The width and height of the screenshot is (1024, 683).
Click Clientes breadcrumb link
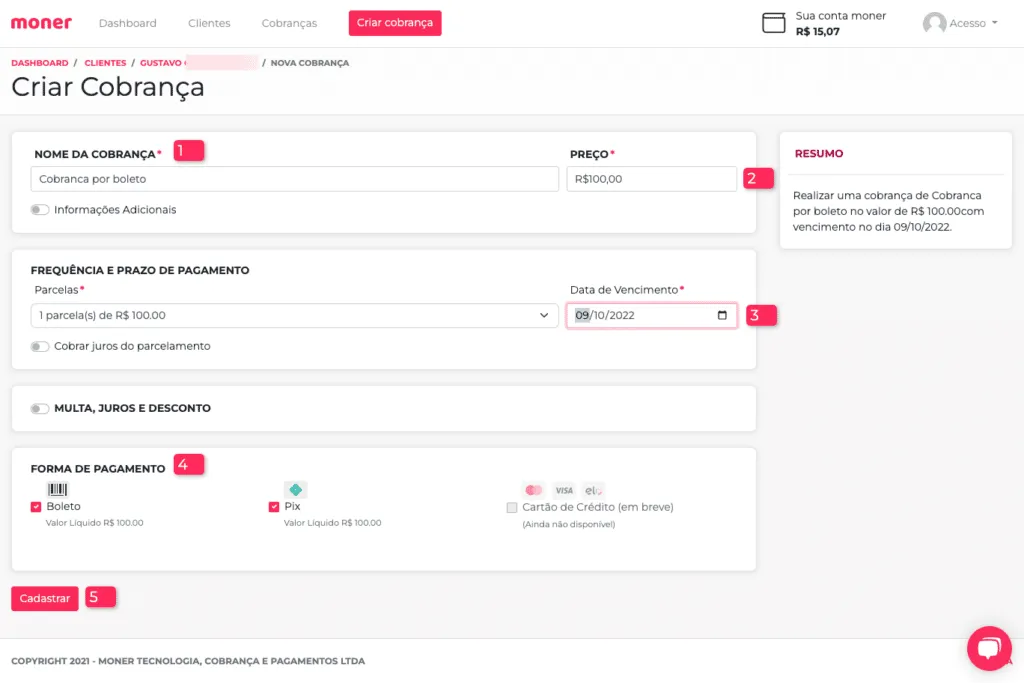[x=105, y=63]
